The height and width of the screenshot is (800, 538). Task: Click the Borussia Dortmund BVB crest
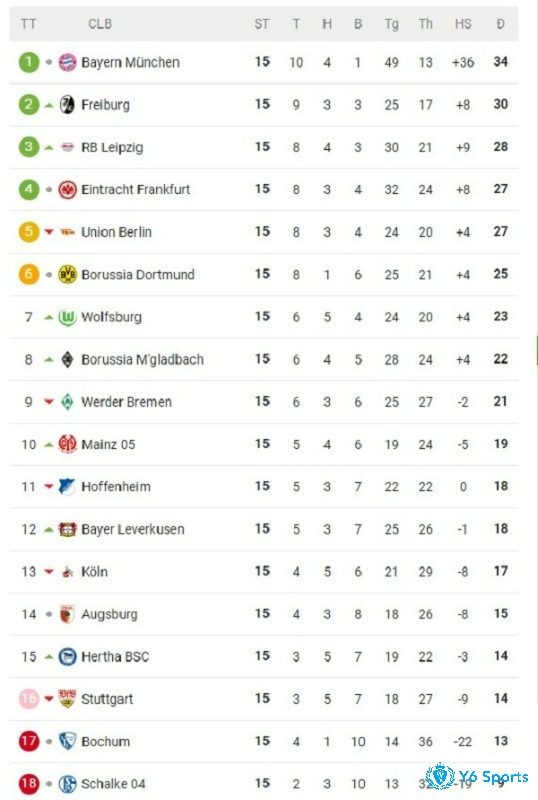coord(67,274)
